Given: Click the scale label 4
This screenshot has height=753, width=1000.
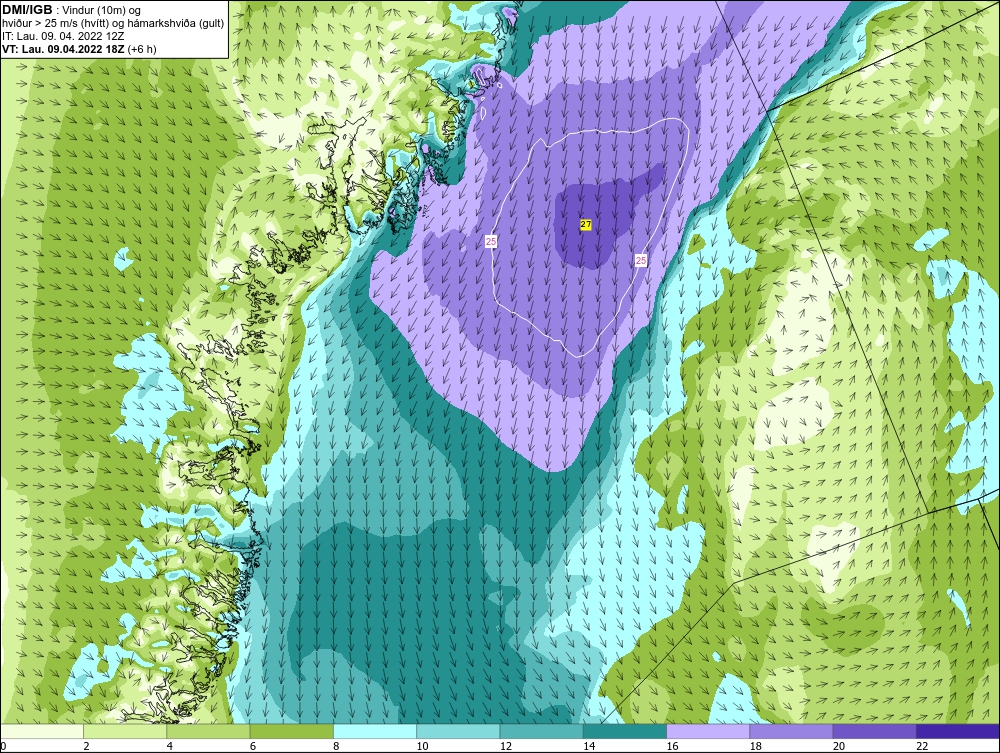Looking at the screenshot, I should coord(170,746).
